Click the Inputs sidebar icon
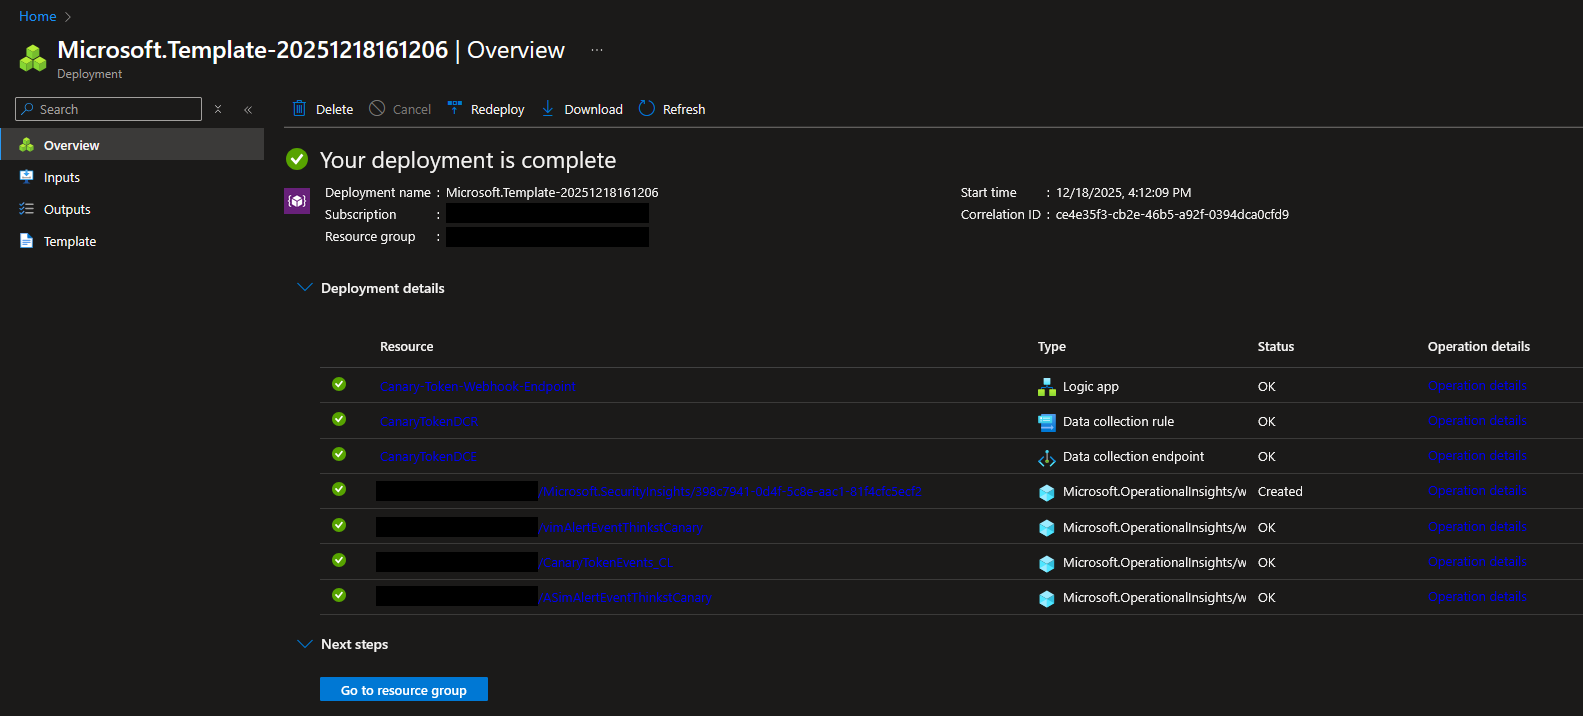This screenshot has height=716, width=1583. click(27, 177)
